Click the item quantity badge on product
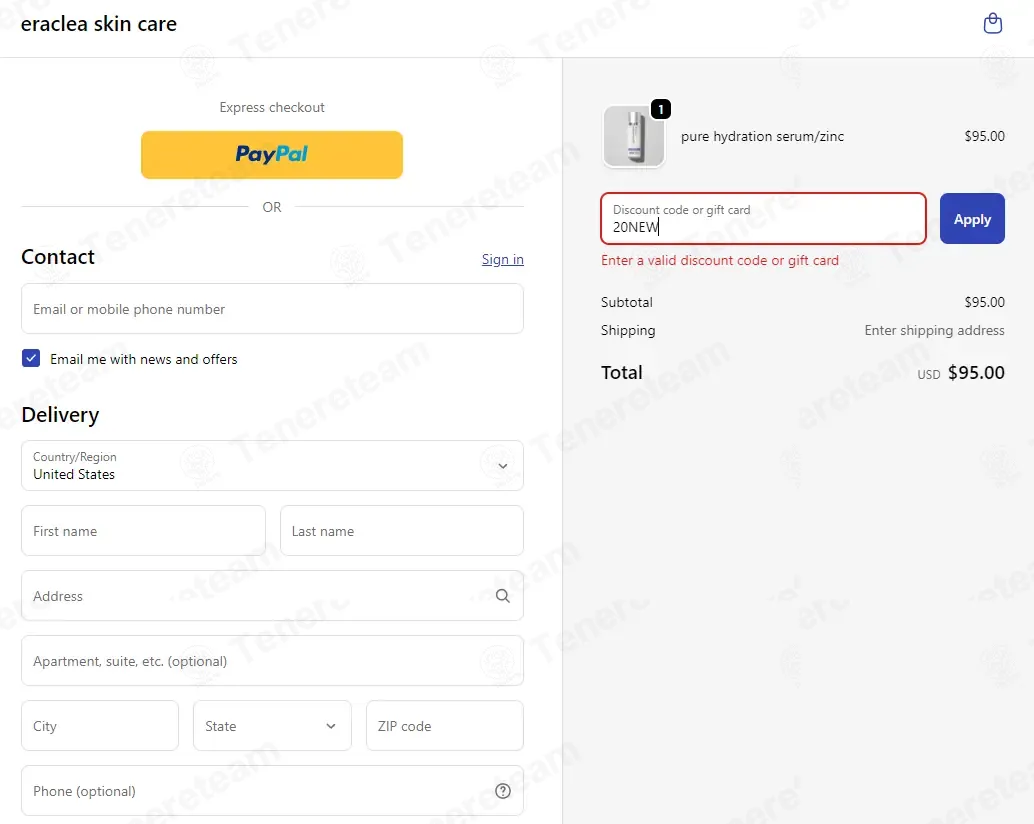The height and width of the screenshot is (824, 1034). click(661, 109)
